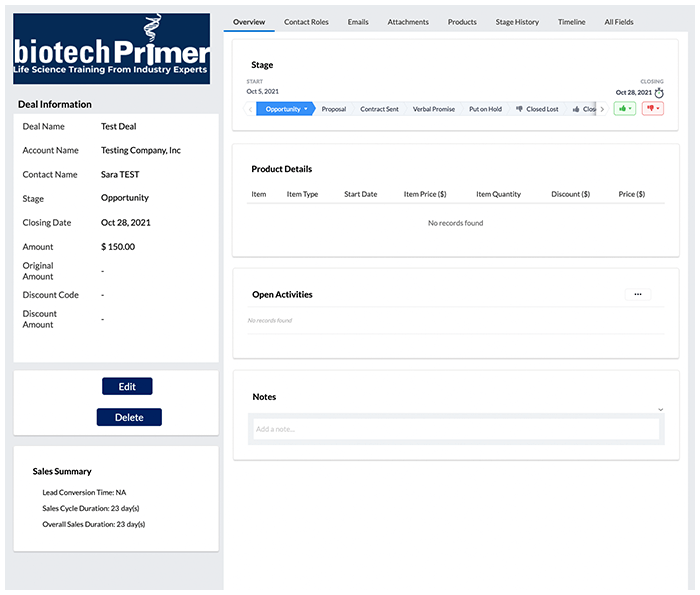Click Testing Company, Inc account value

[141, 150]
